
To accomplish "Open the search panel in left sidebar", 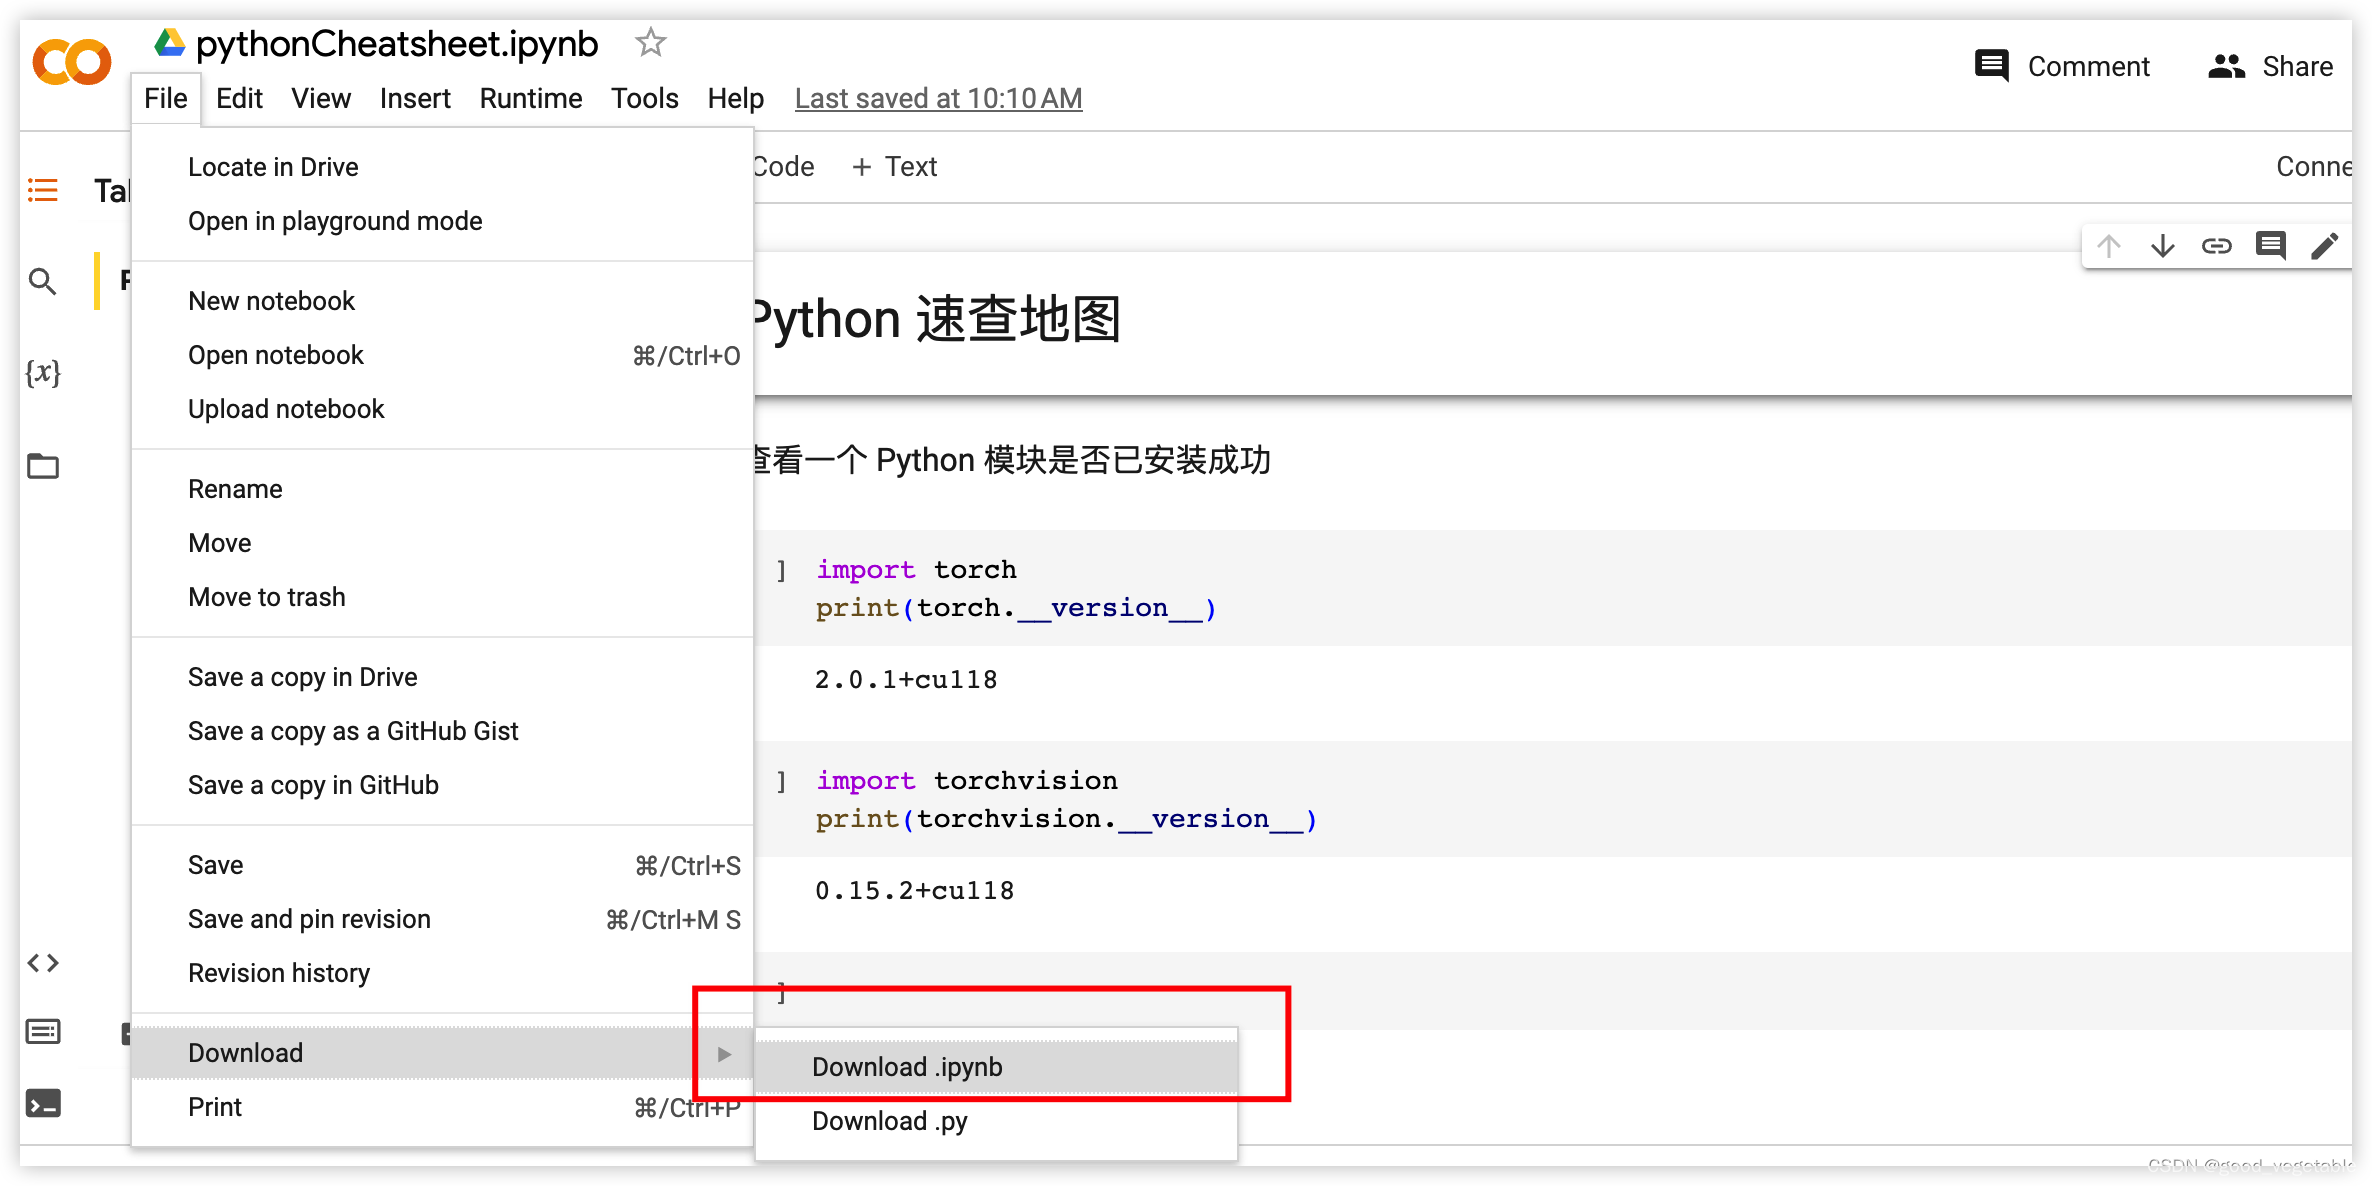I will pos(43,282).
